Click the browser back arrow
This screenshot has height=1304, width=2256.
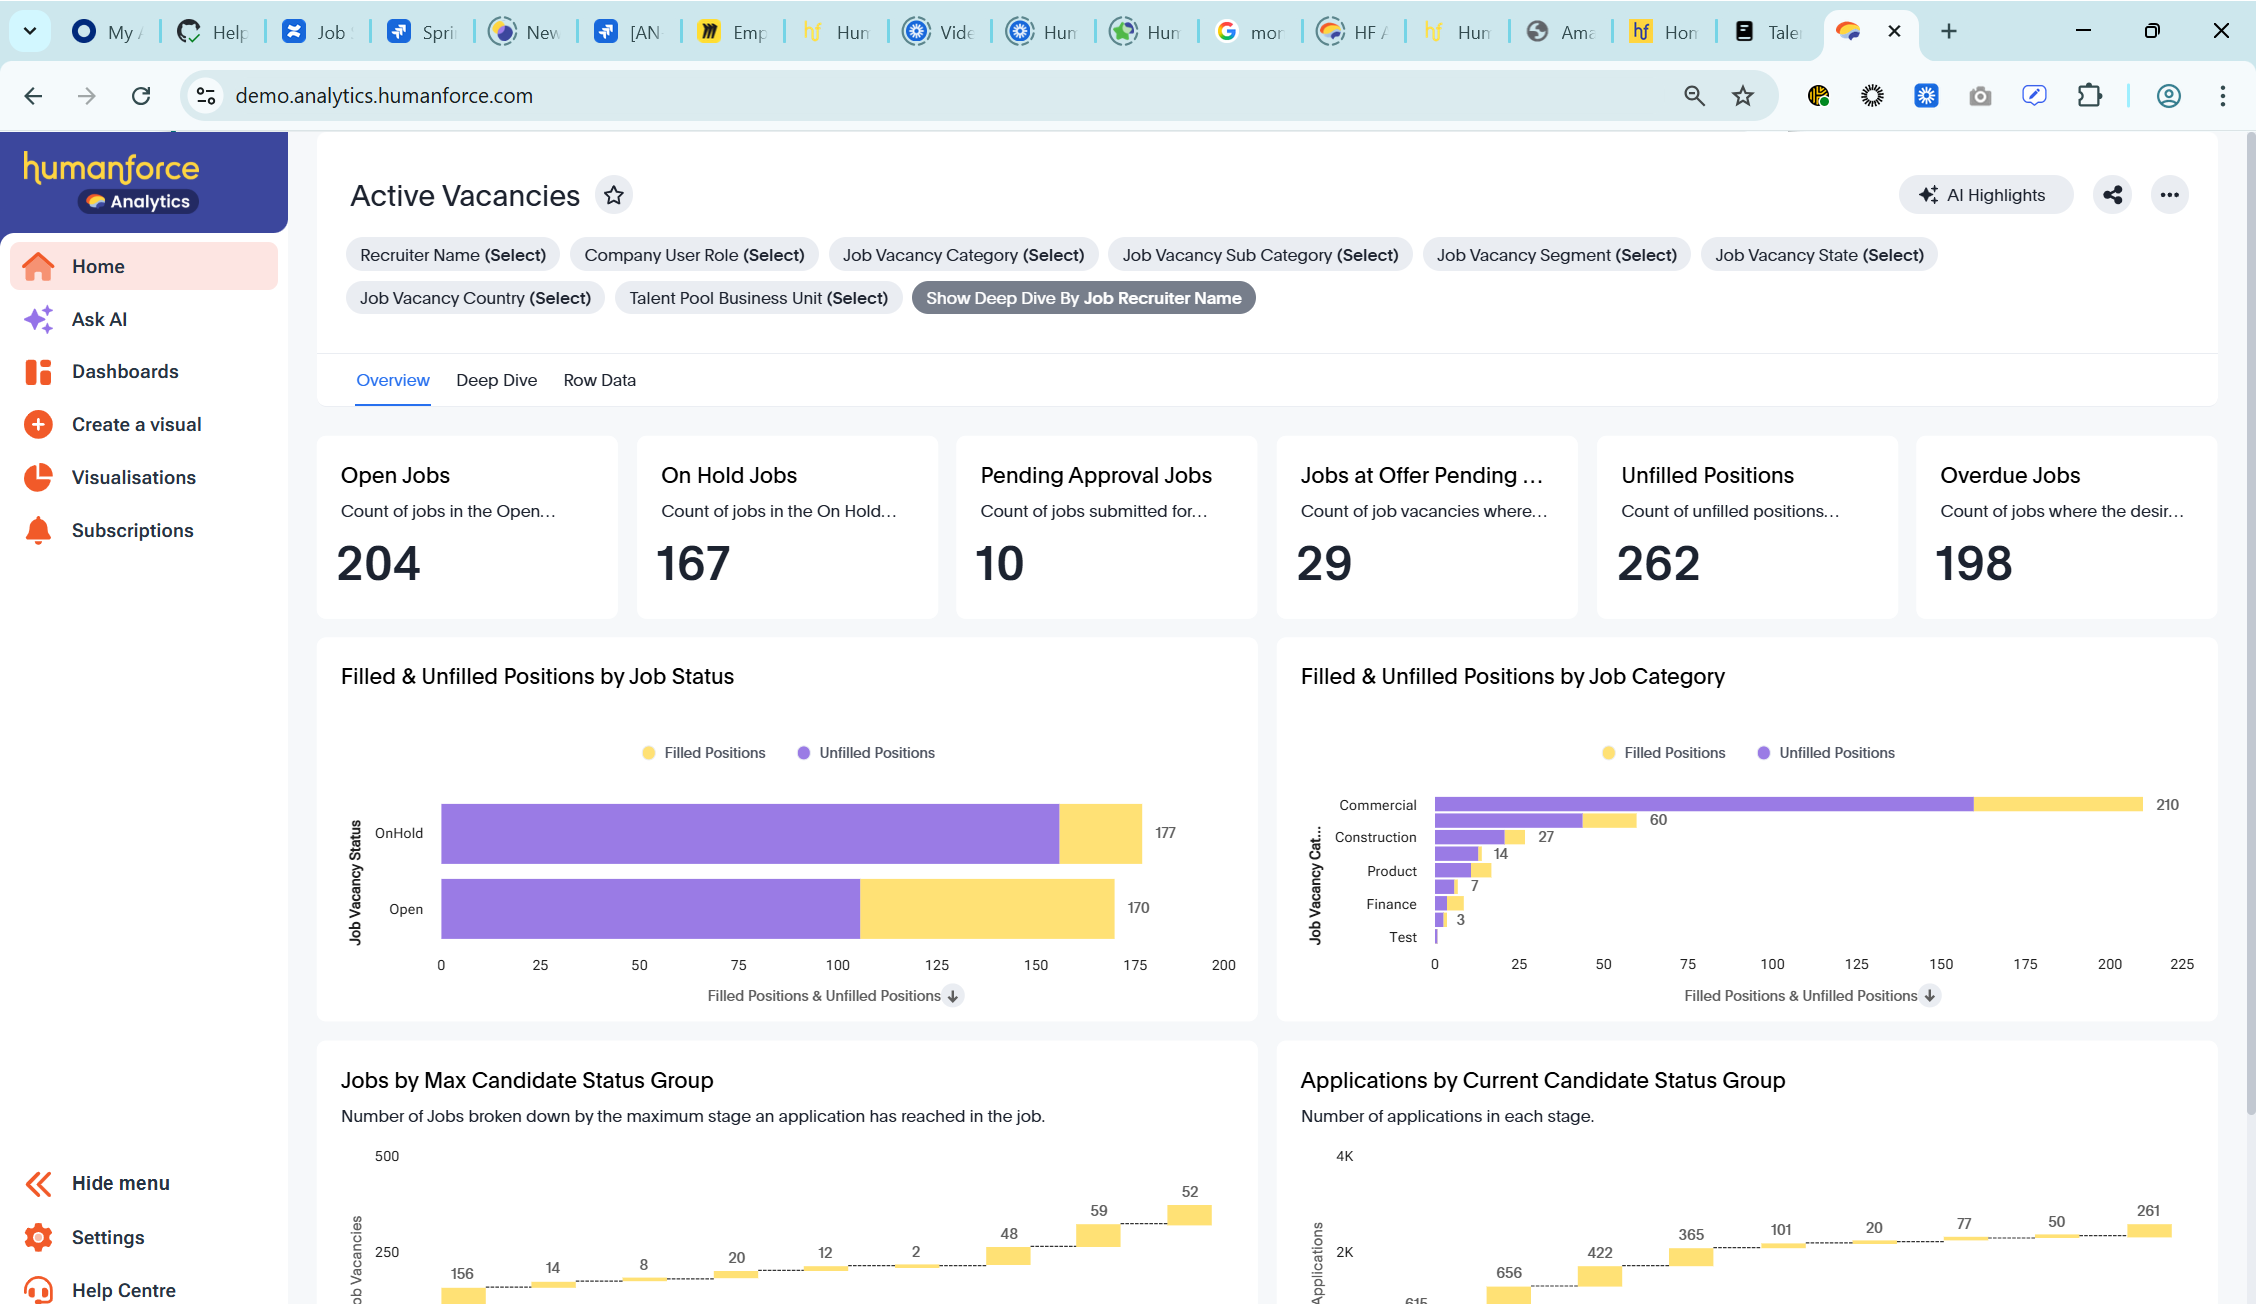click(x=33, y=96)
